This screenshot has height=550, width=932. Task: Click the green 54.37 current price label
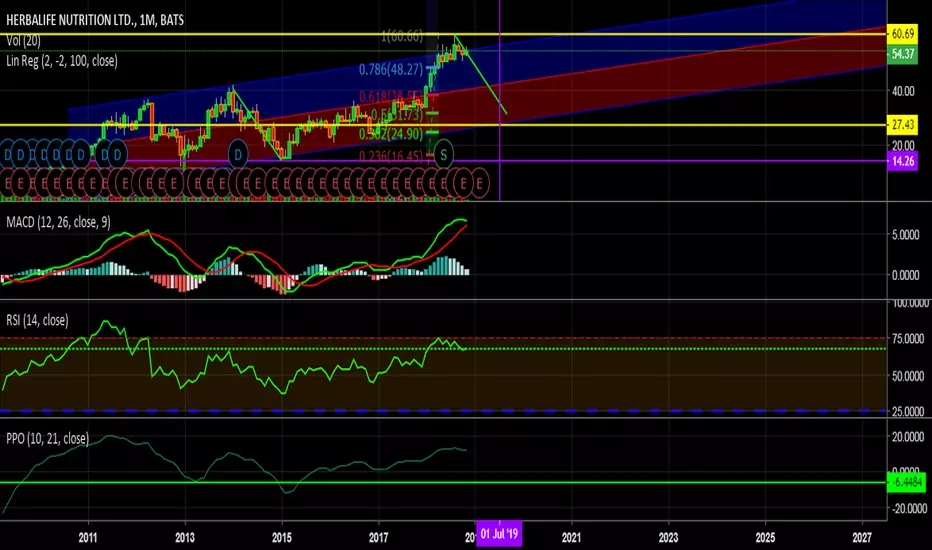coord(902,54)
